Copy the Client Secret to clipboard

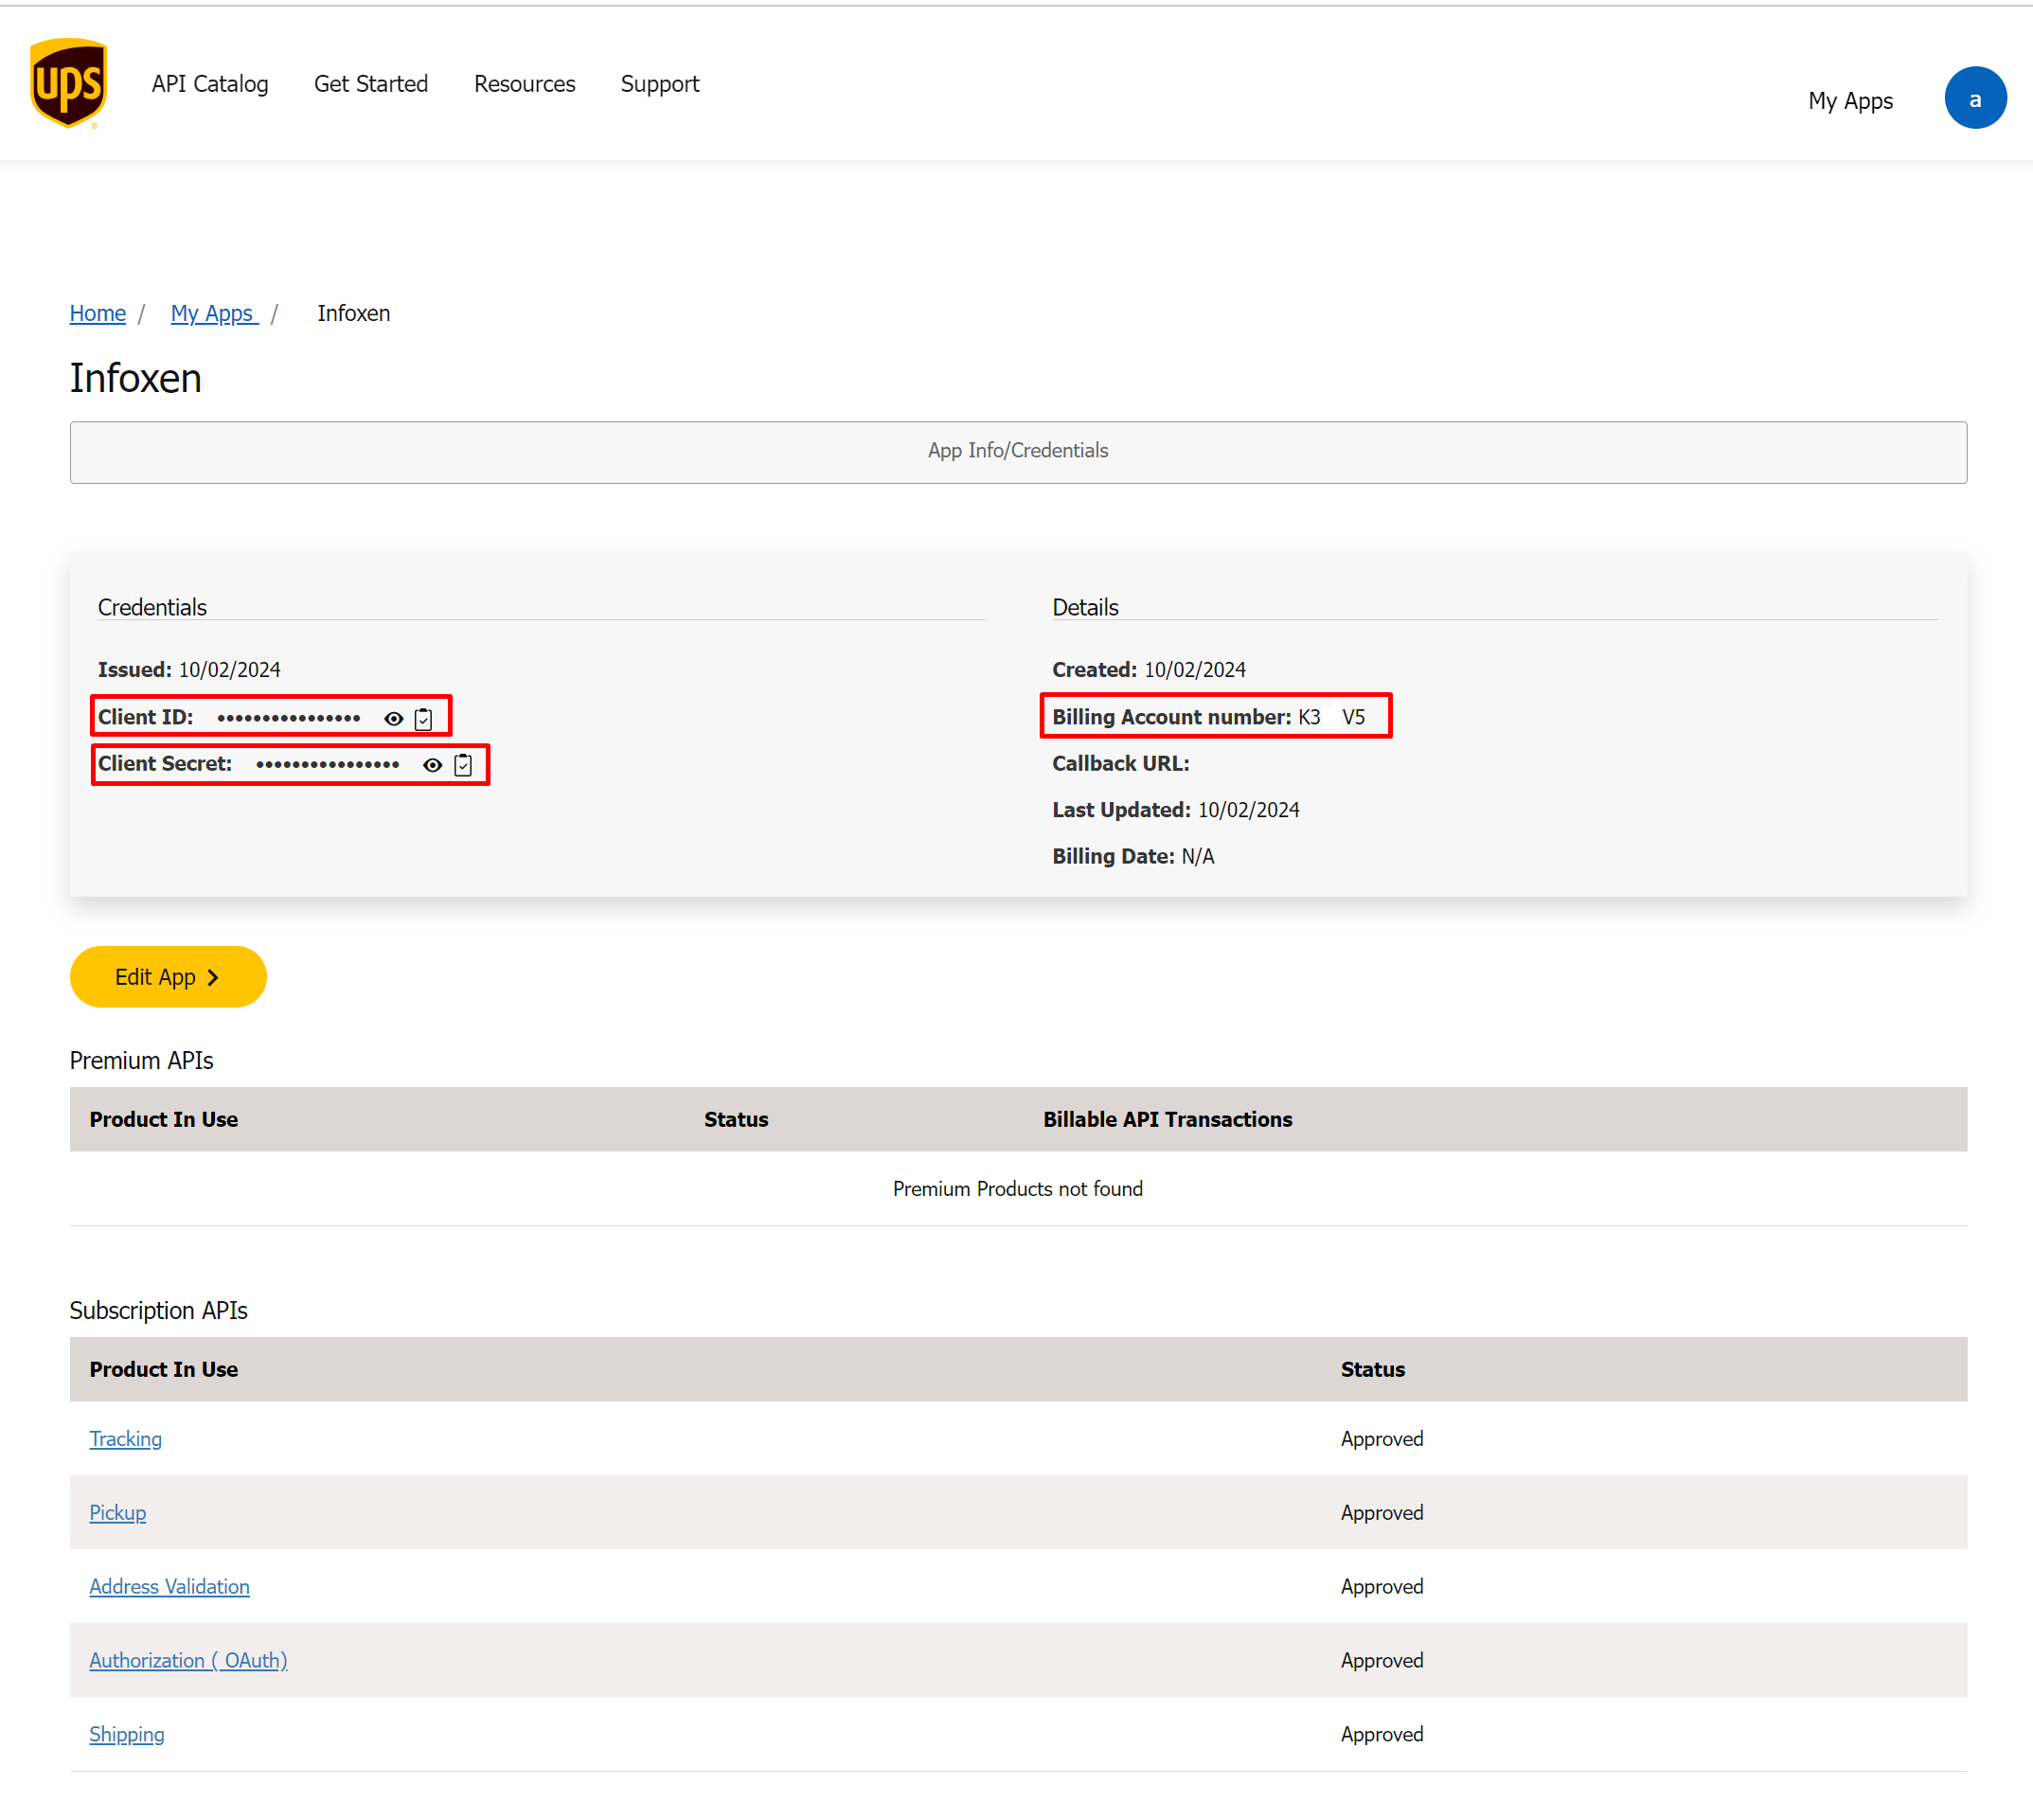(463, 765)
